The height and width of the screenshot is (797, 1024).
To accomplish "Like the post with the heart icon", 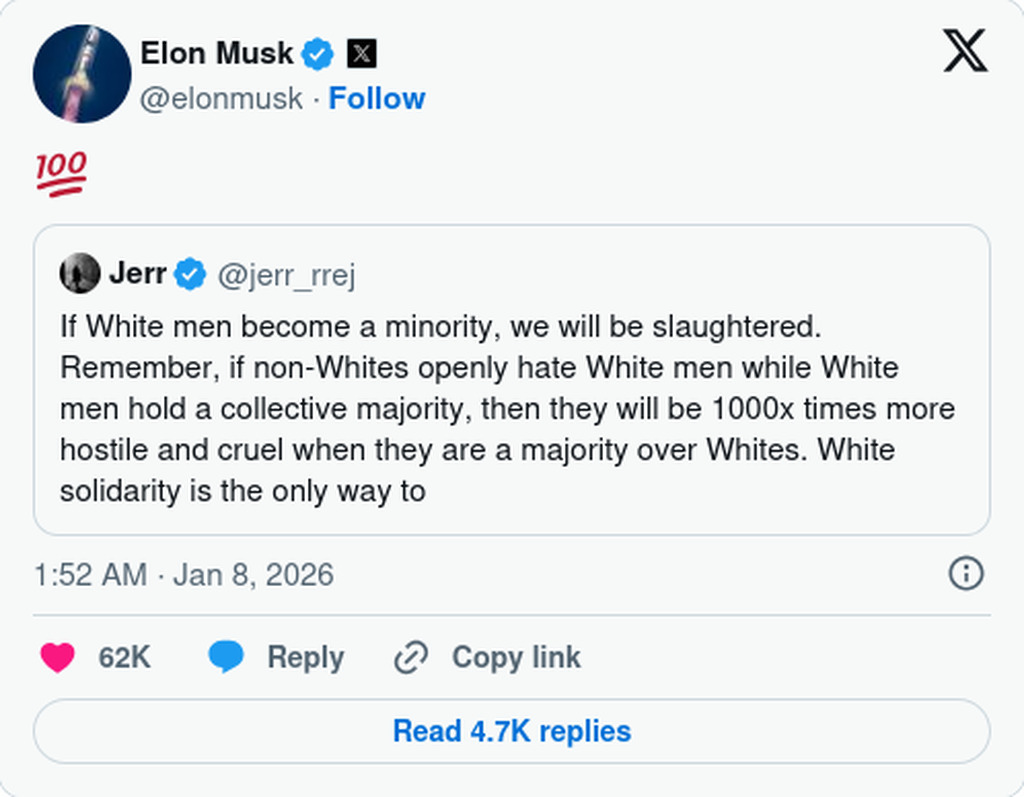I will pyautogui.click(x=58, y=657).
